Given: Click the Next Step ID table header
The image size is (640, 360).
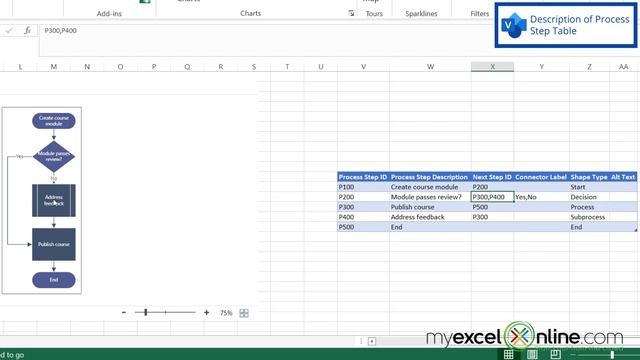Looking at the screenshot, I should coord(492,177).
